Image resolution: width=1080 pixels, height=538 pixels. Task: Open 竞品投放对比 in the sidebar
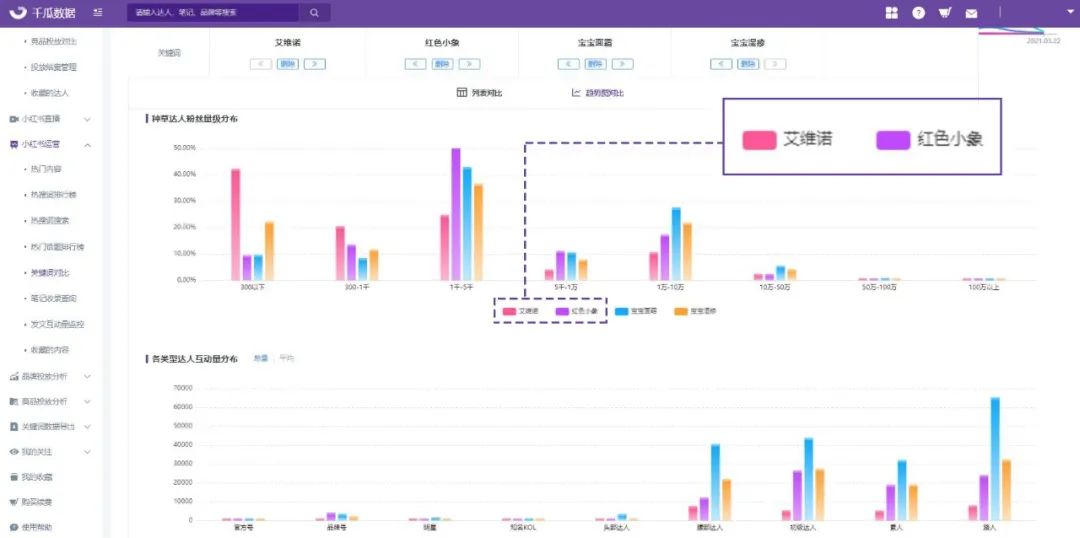(x=54, y=42)
